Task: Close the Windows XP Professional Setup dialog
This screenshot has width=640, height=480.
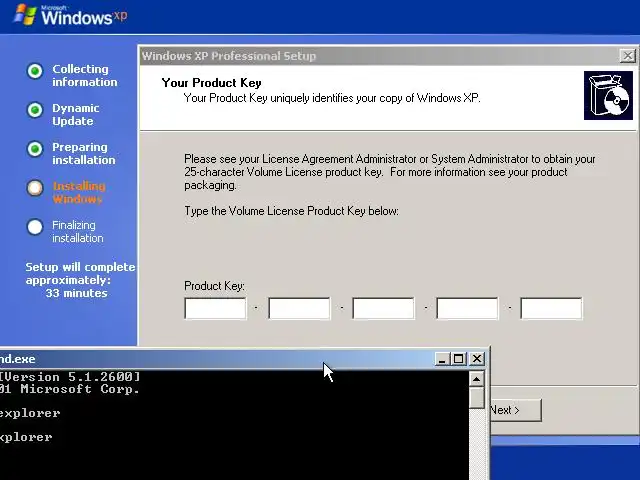Action: point(628,56)
